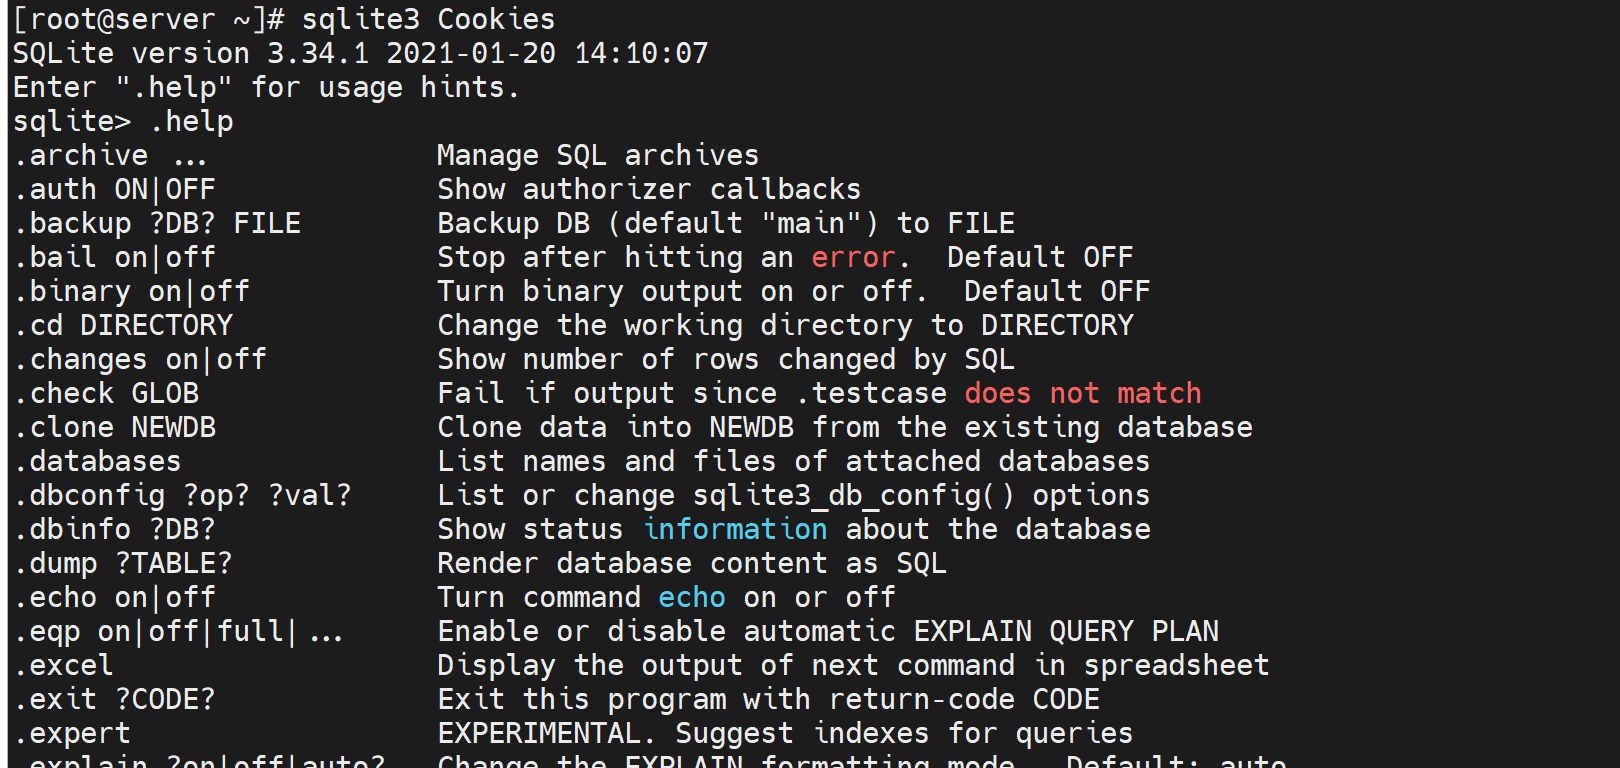Click the .clone NEWDB command
This screenshot has height=768, width=1620.
point(115,428)
